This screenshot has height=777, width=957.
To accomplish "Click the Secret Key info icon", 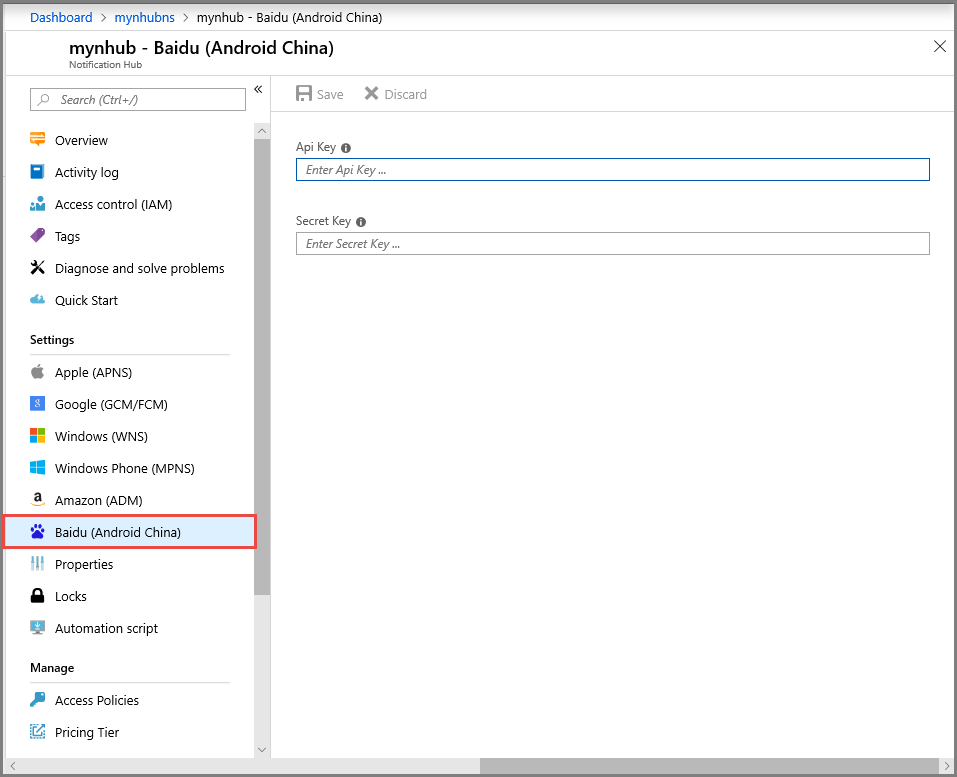I will coord(361,222).
